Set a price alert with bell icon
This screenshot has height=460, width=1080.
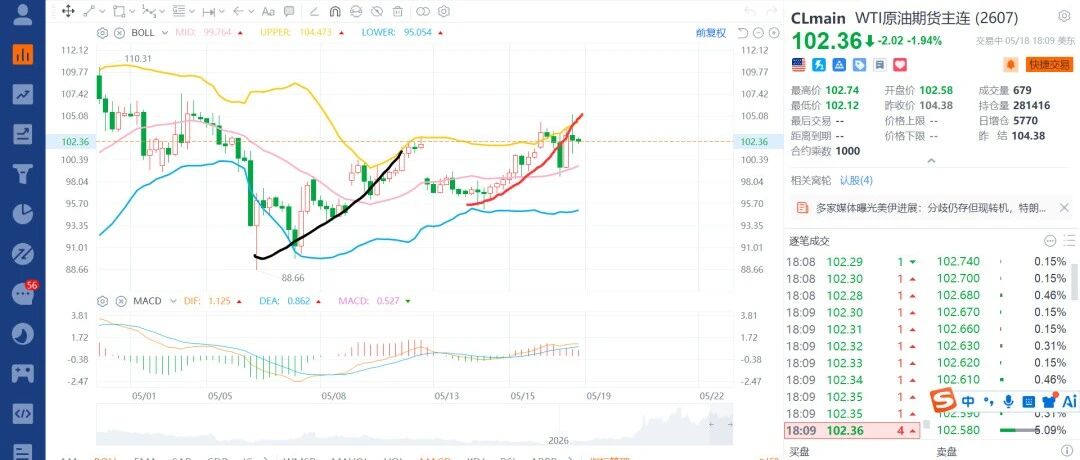click(1012, 65)
